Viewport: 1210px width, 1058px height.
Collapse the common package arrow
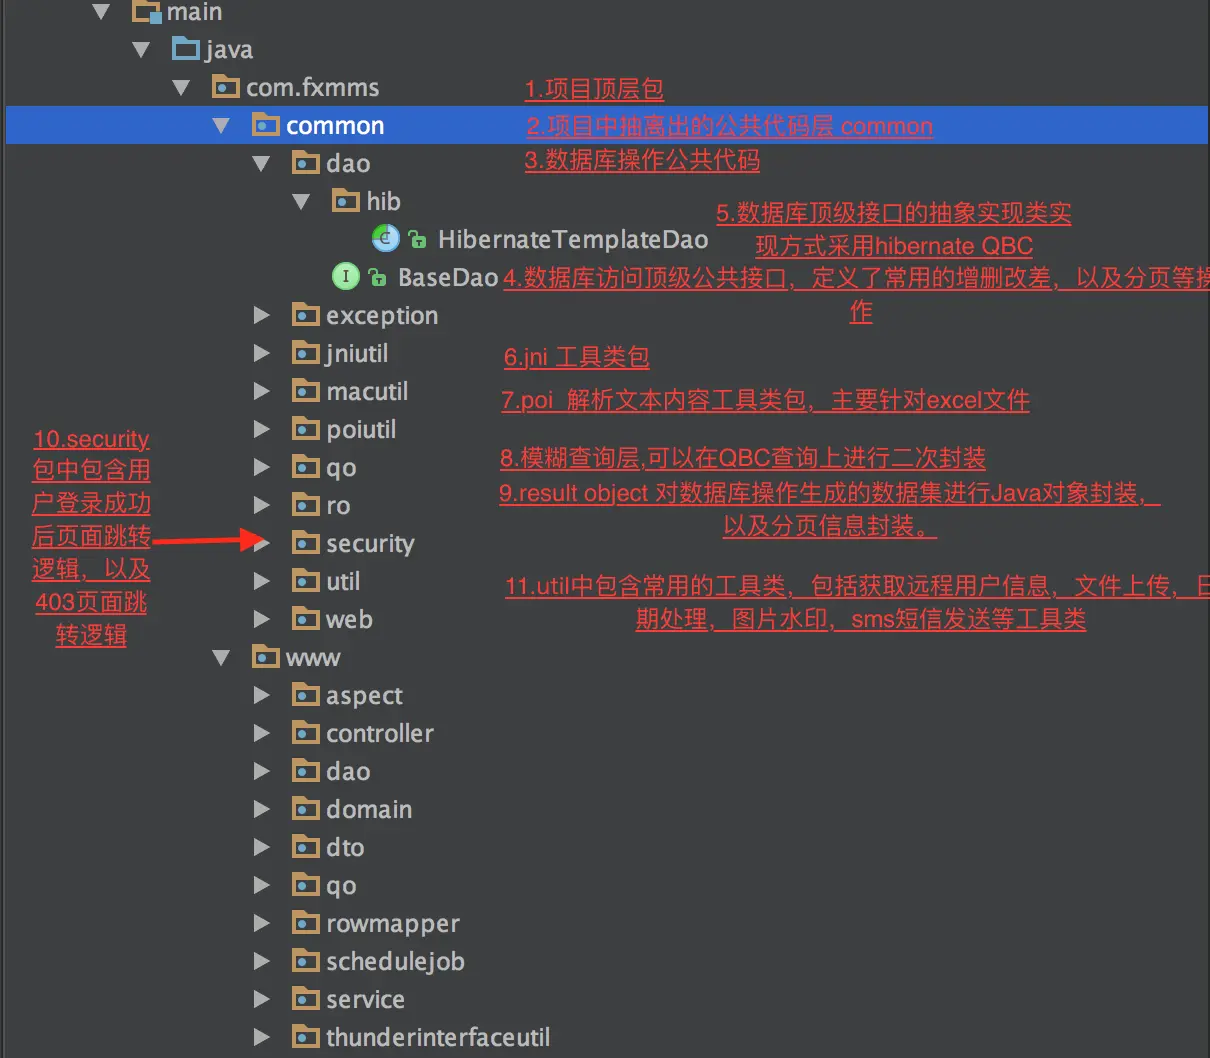click(221, 125)
